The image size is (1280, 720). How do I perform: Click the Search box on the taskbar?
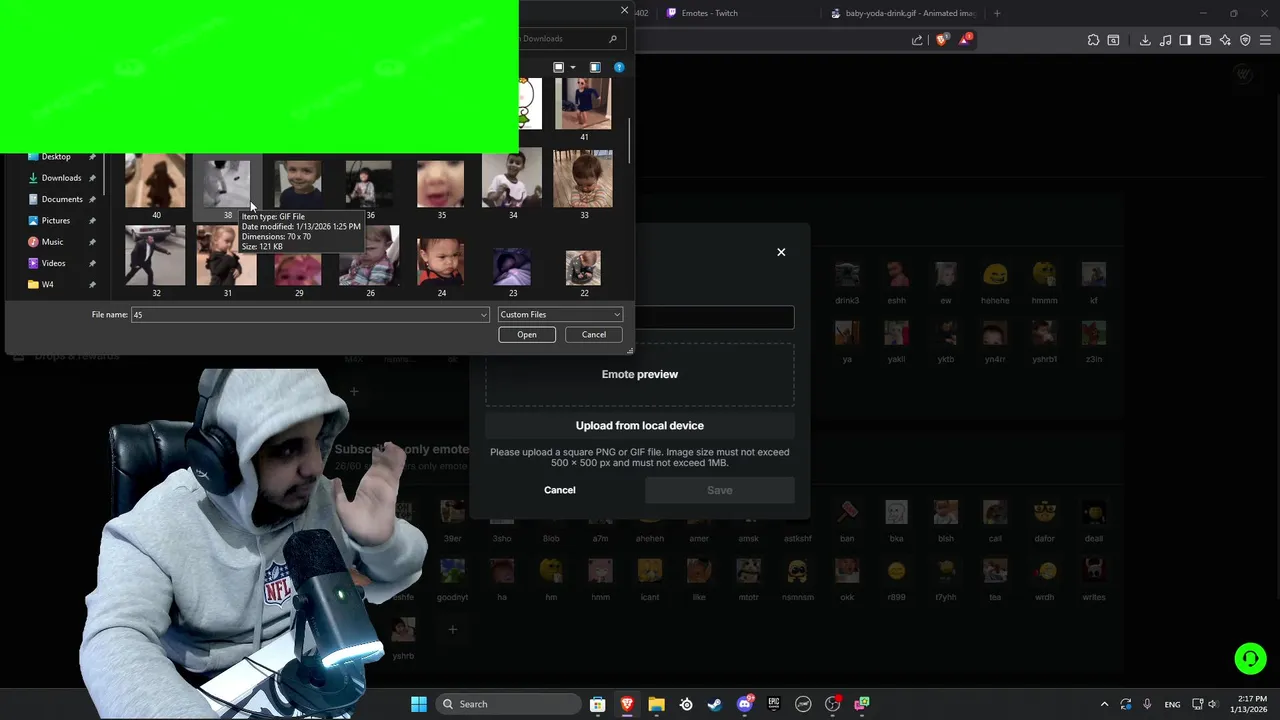[x=510, y=704]
